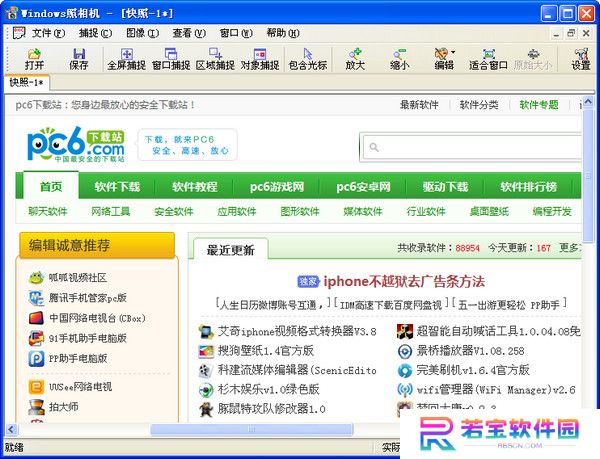Click 适合窗口 fit to window icon

488,59
